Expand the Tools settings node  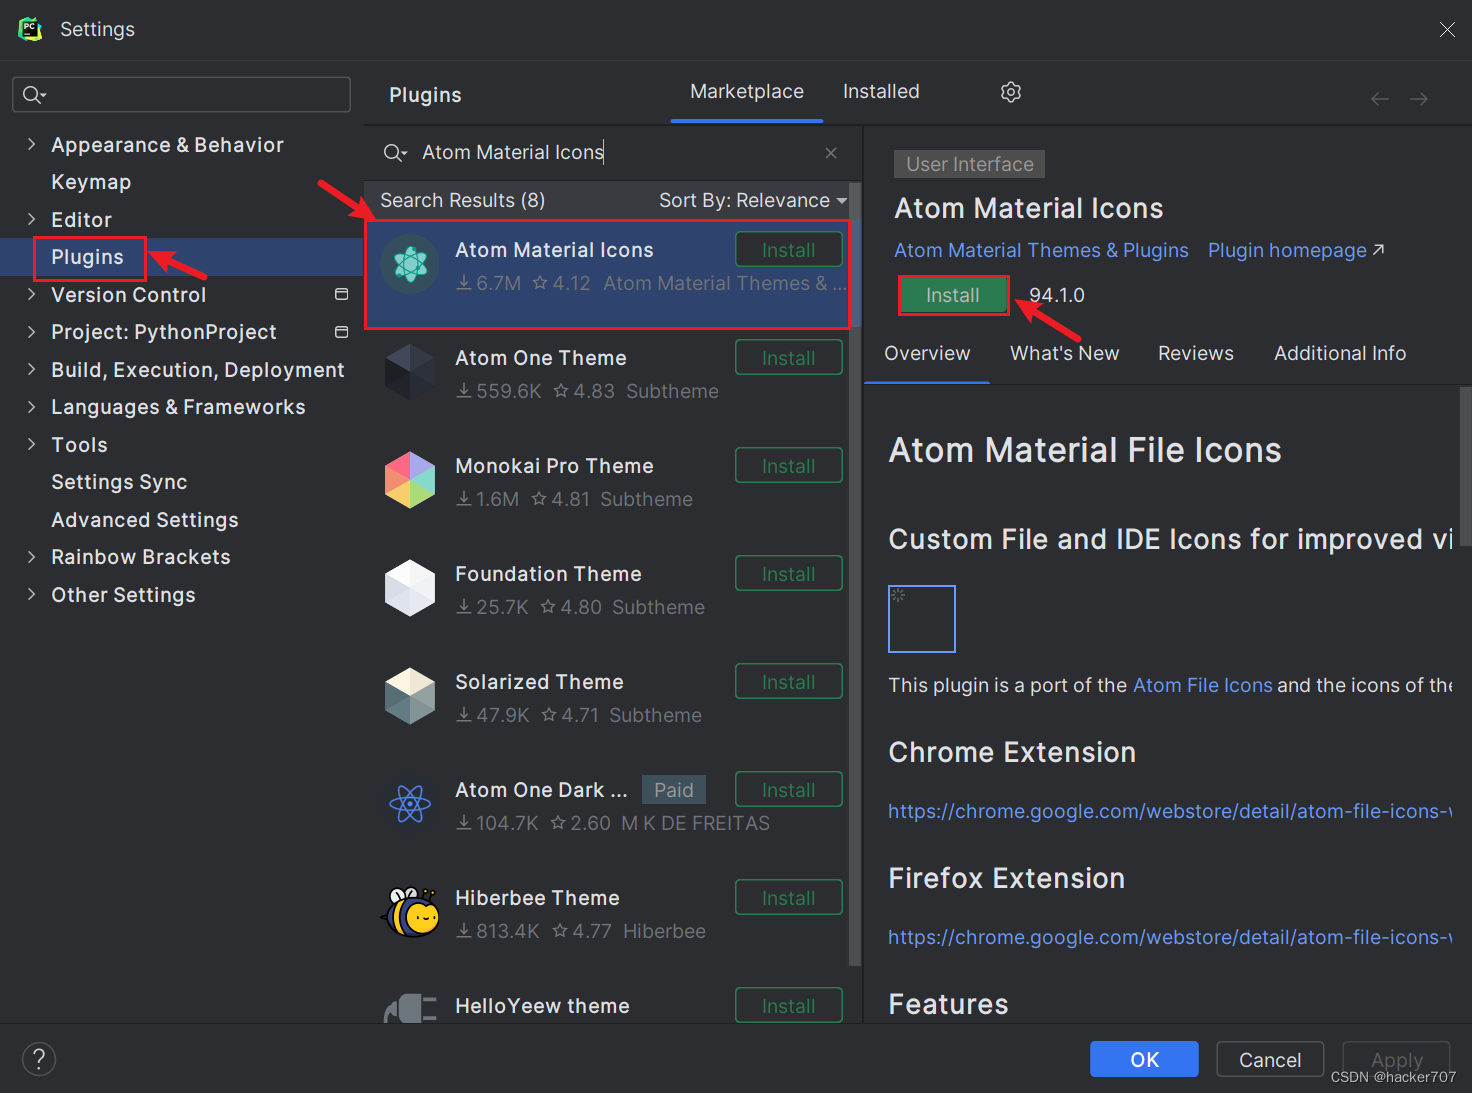tap(31, 444)
